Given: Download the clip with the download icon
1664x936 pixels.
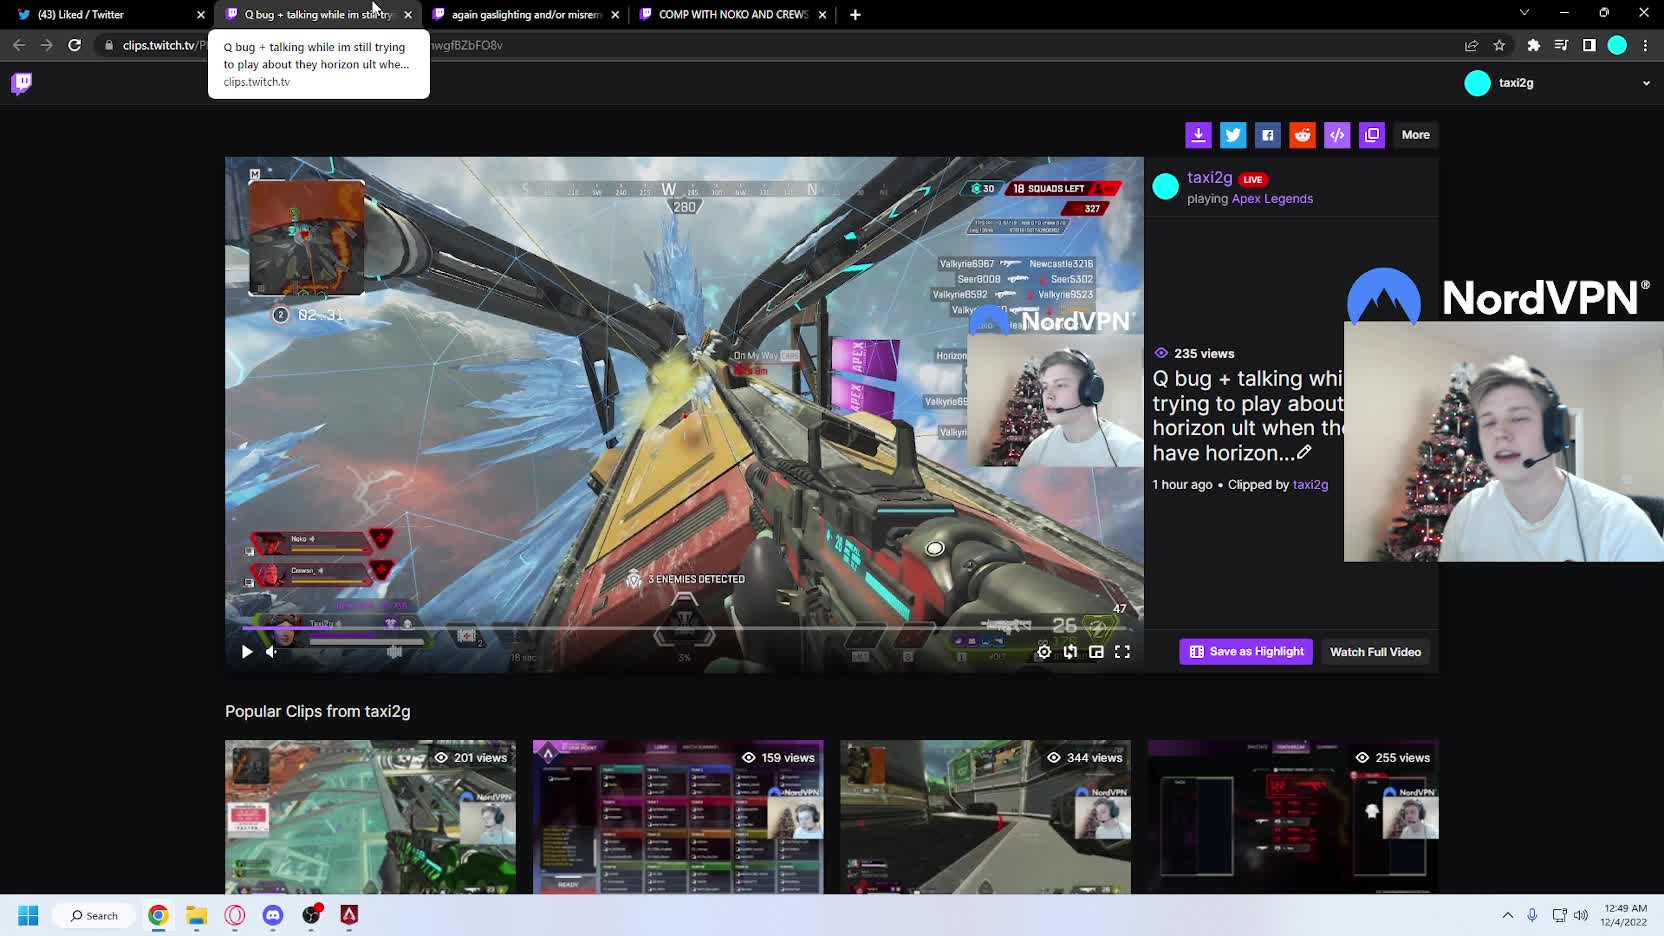Looking at the screenshot, I should (x=1198, y=135).
